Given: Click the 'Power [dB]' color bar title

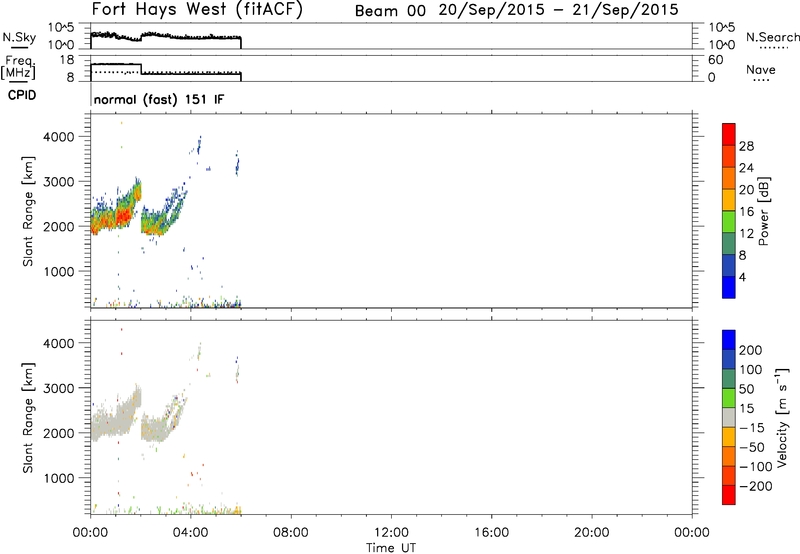Looking at the screenshot, I should (x=763, y=211).
